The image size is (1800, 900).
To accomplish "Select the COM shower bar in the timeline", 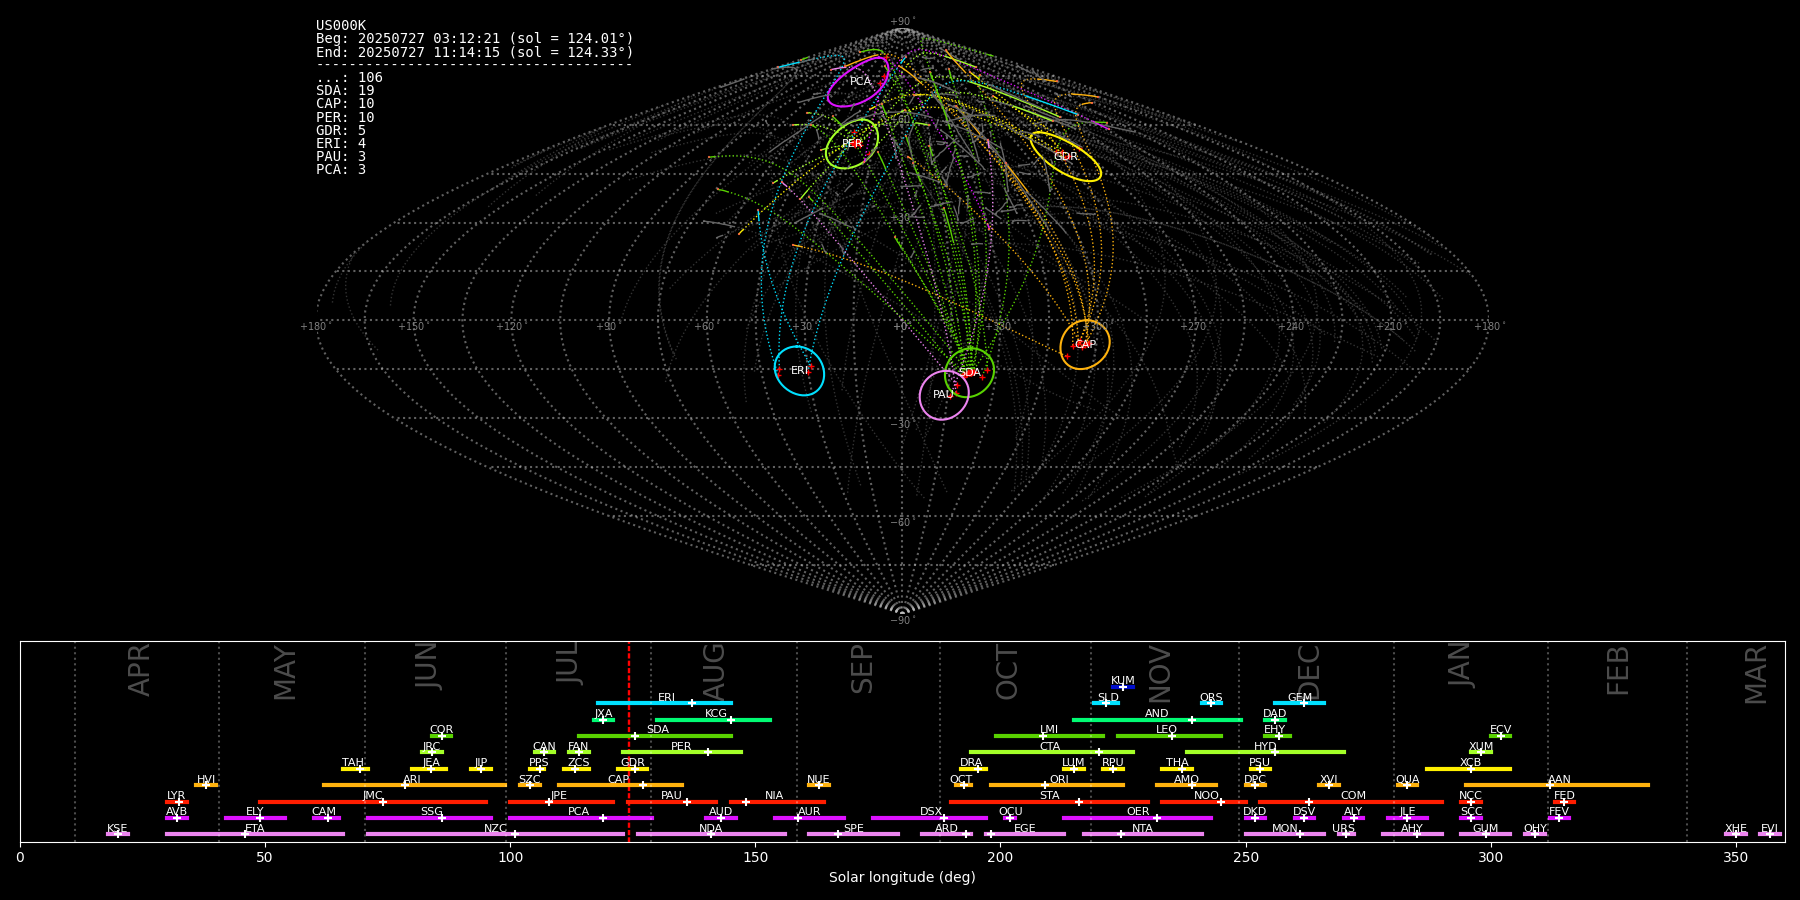I will click(1352, 802).
